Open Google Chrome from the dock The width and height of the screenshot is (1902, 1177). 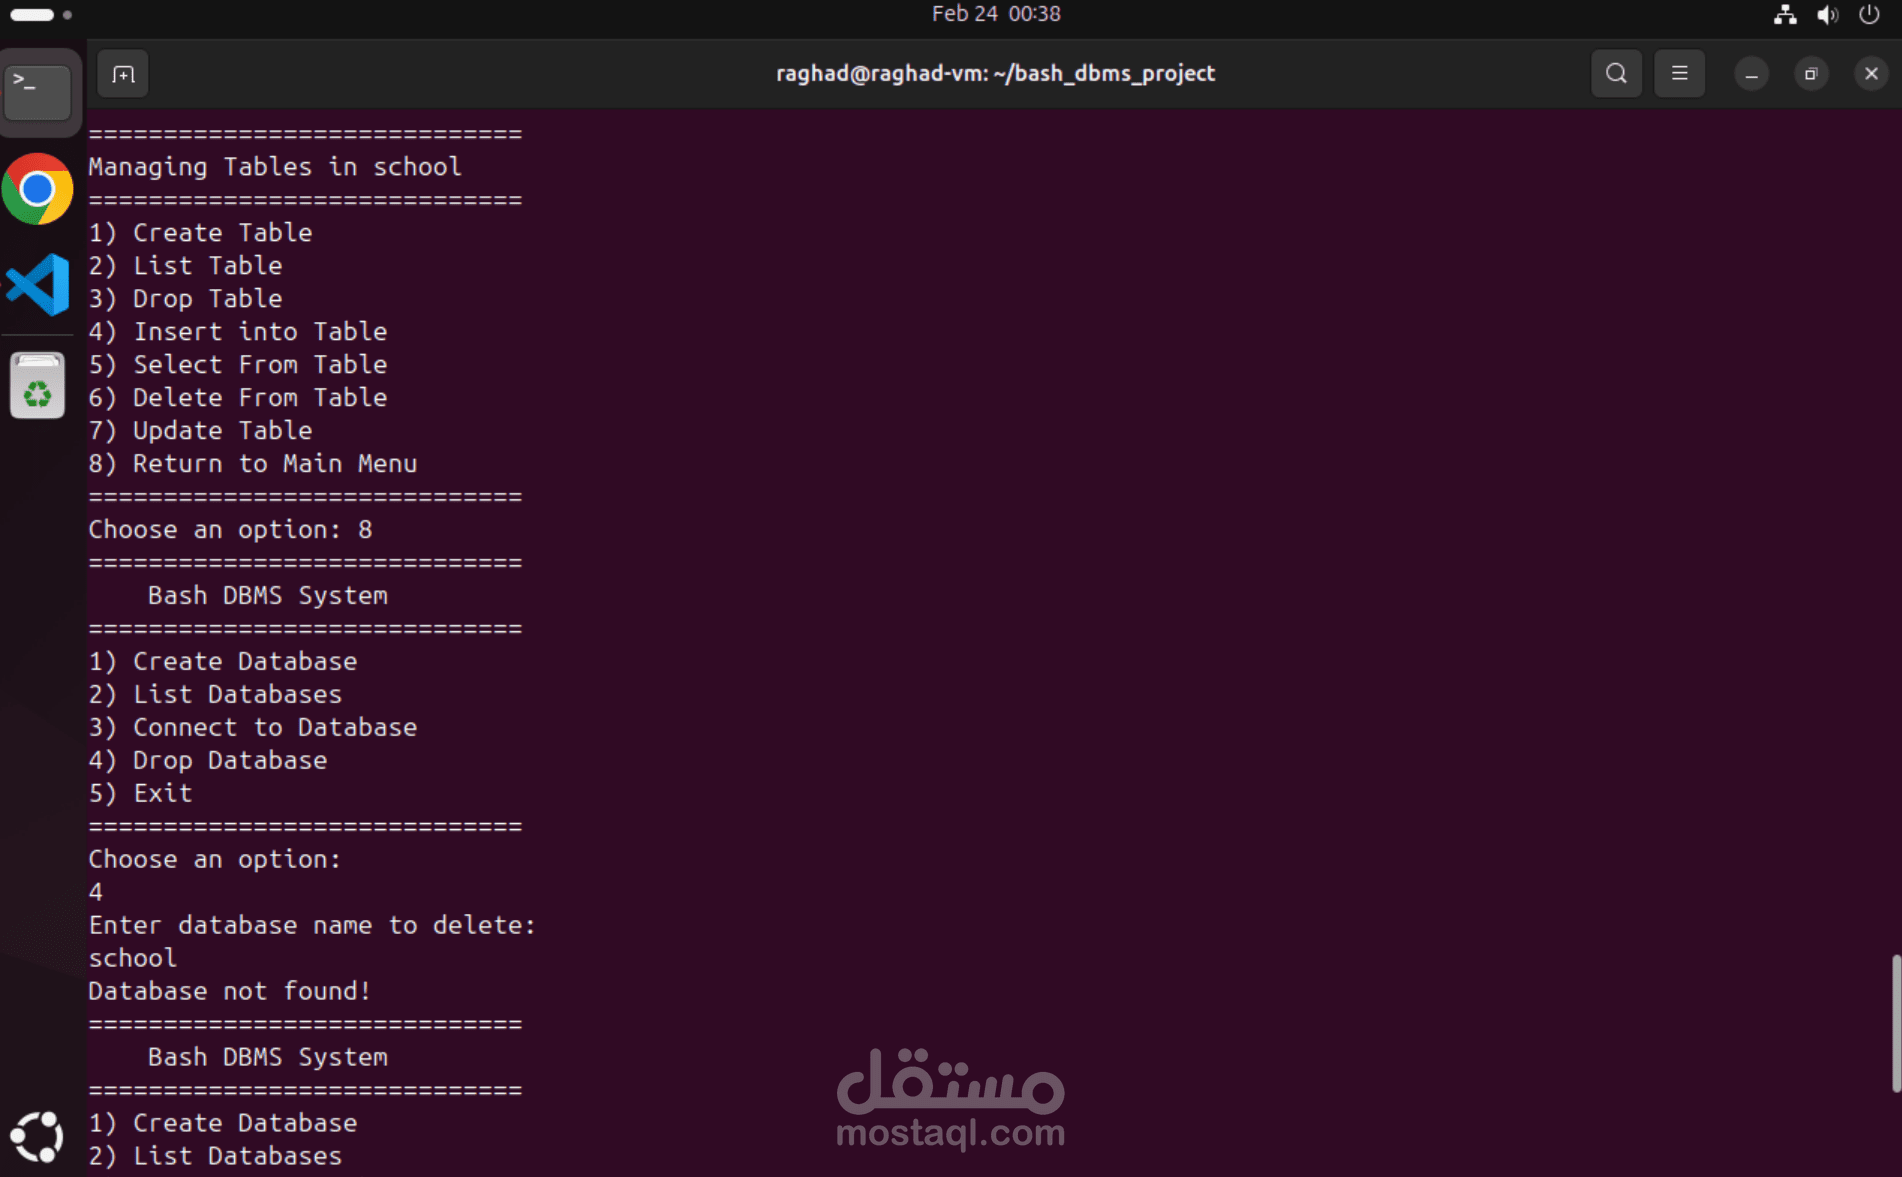38,189
